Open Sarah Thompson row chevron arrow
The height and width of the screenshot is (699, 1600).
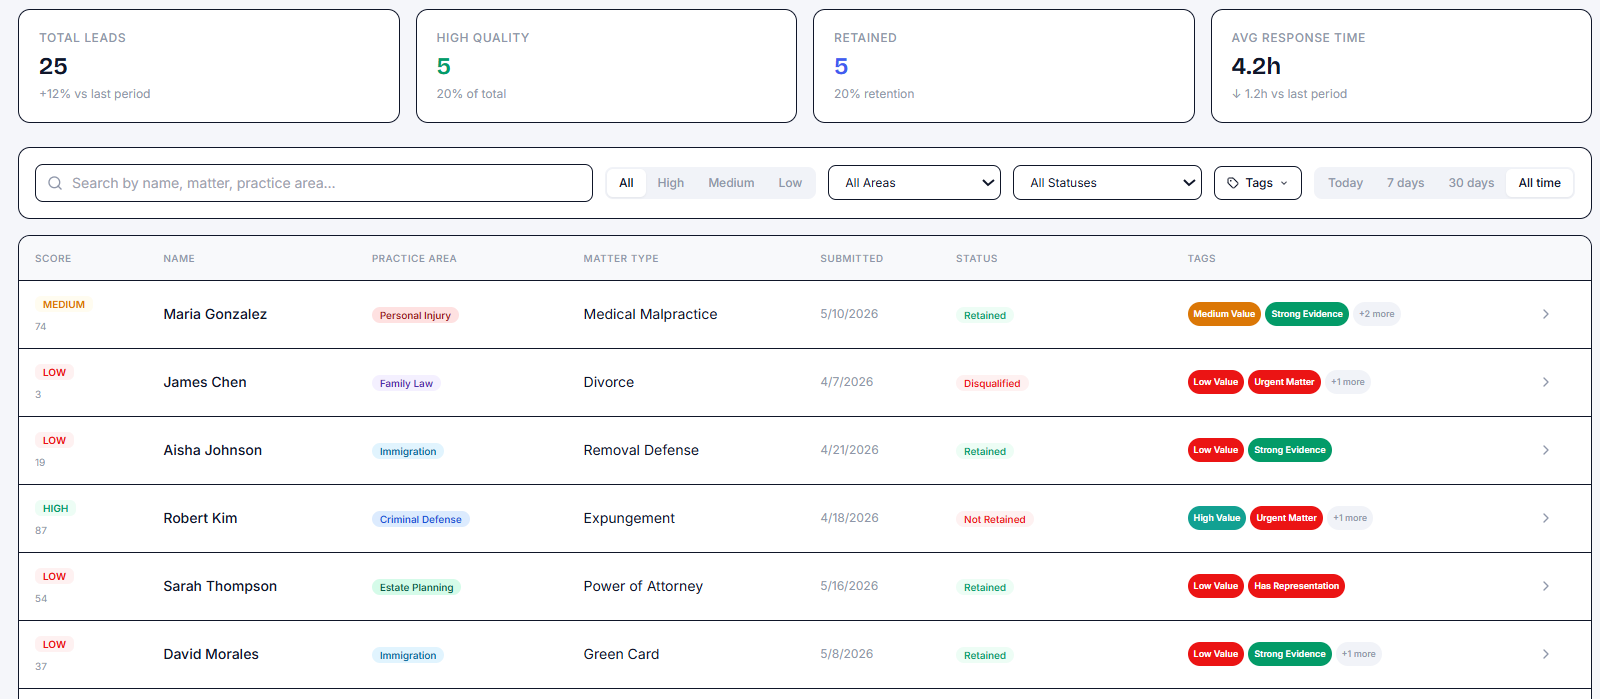point(1546,586)
